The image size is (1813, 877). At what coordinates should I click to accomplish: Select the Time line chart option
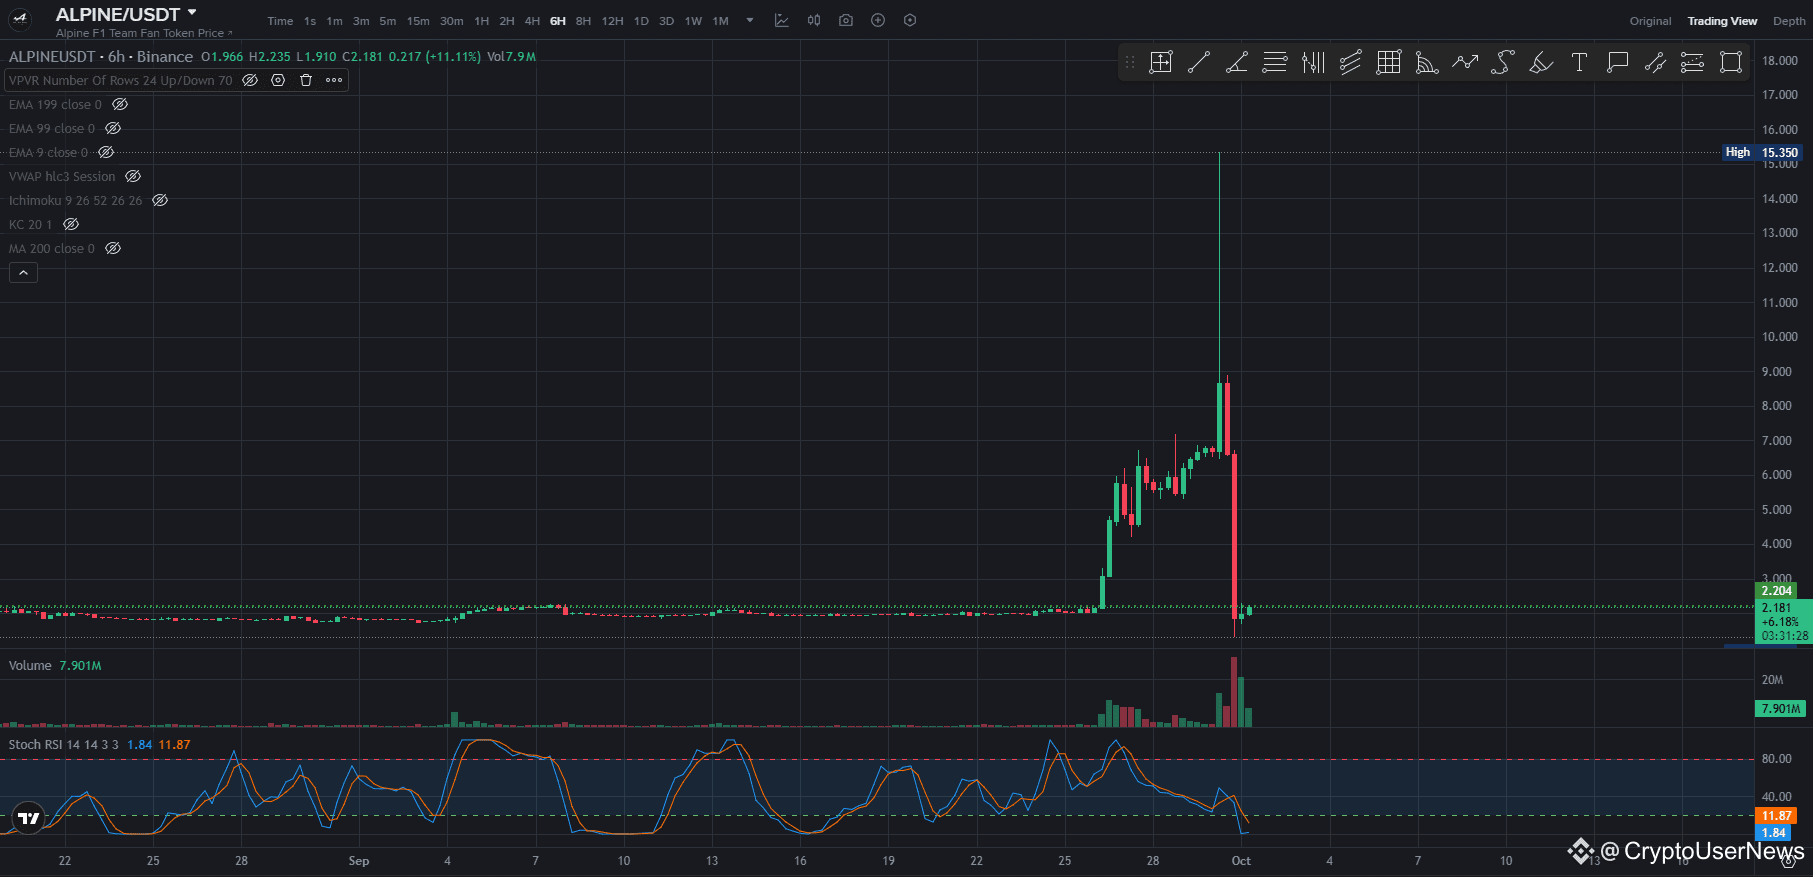tap(280, 21)
